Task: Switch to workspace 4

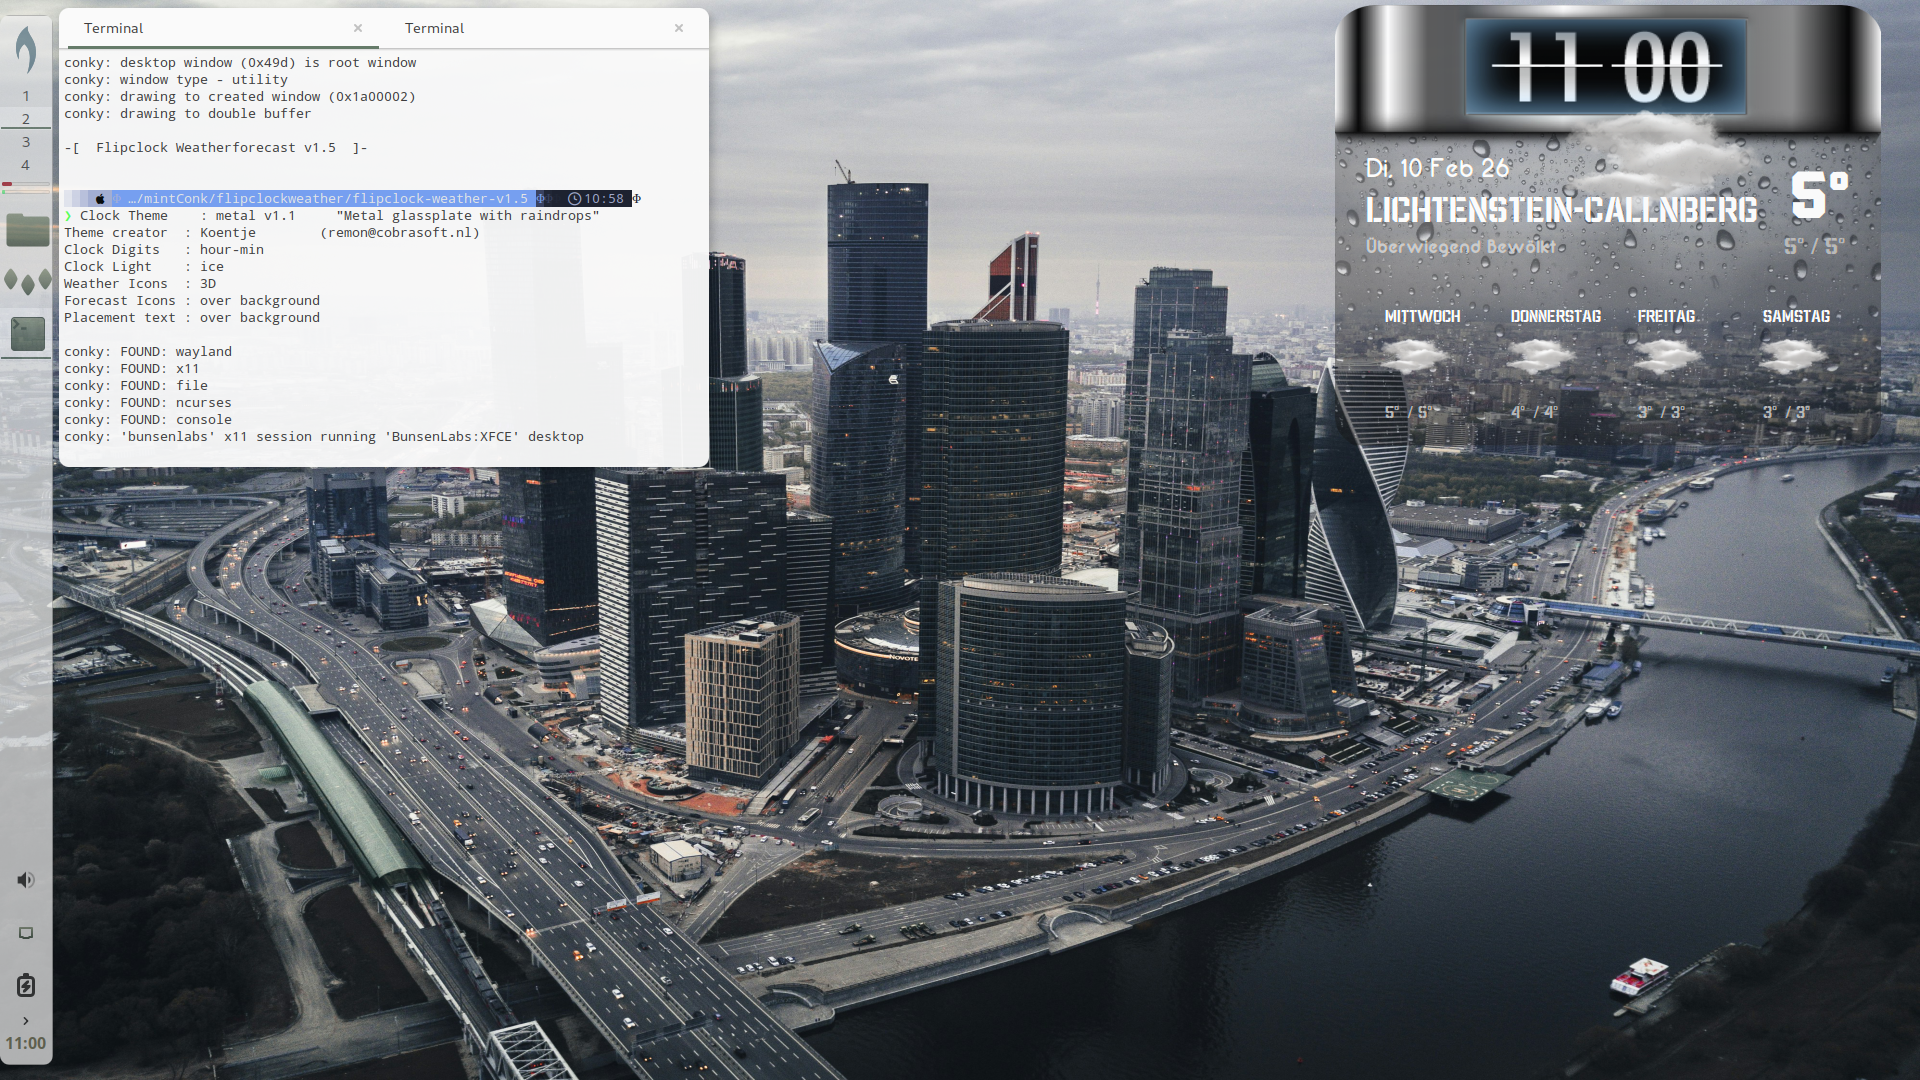Action: pos(26,165)
